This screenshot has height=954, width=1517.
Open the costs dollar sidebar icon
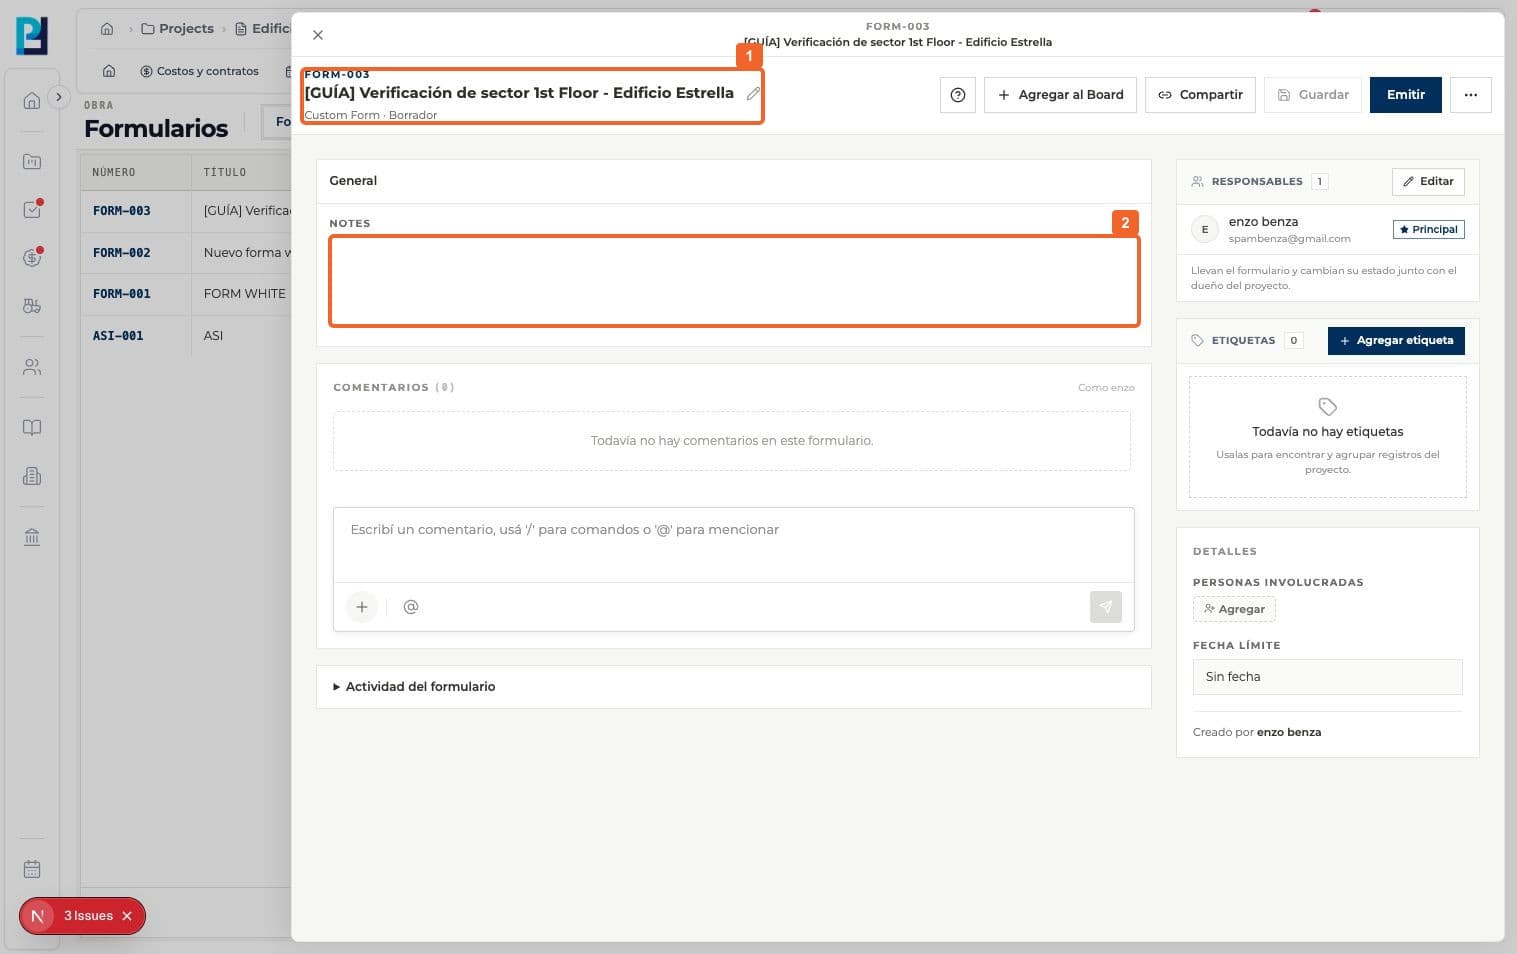(x=32, y=258)
